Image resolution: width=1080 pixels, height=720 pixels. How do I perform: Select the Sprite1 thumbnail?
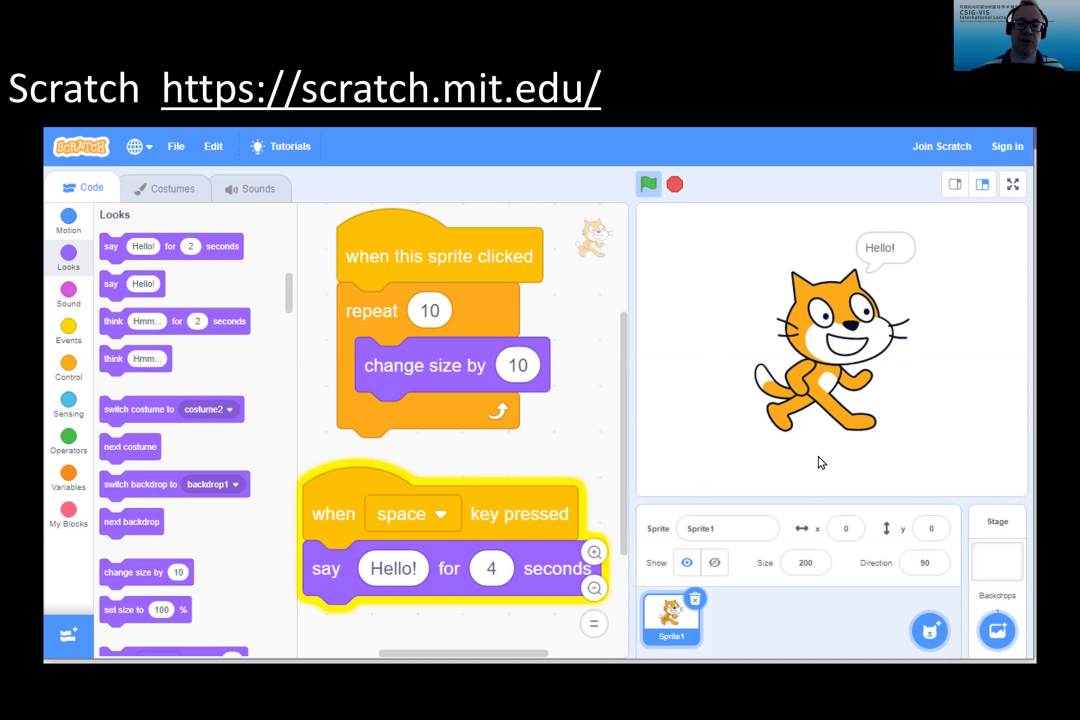click(x=671, y=619)
